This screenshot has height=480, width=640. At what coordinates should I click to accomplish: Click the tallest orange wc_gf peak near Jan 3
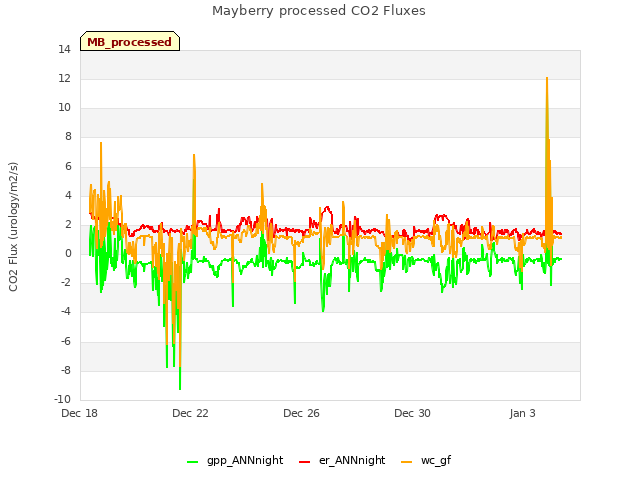click(x=547, y=78)
